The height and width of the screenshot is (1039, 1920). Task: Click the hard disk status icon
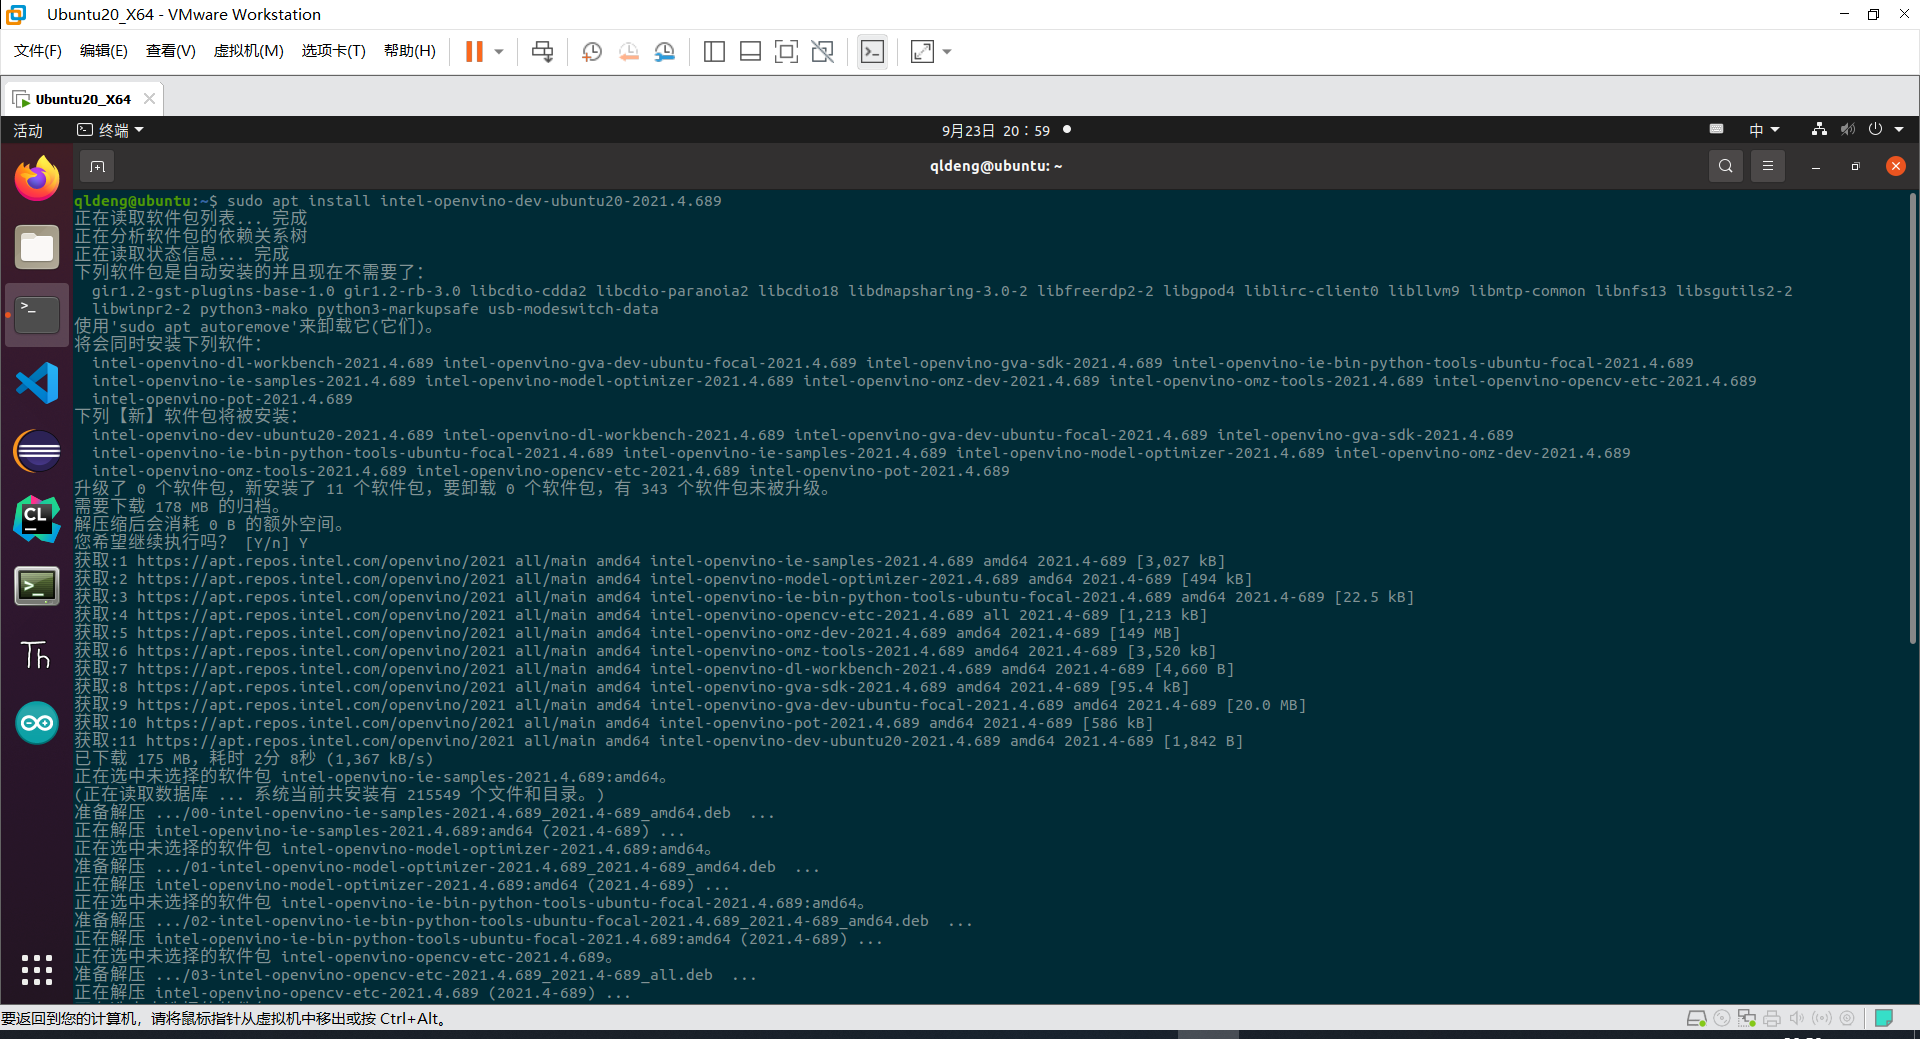click(1696, 1018)
